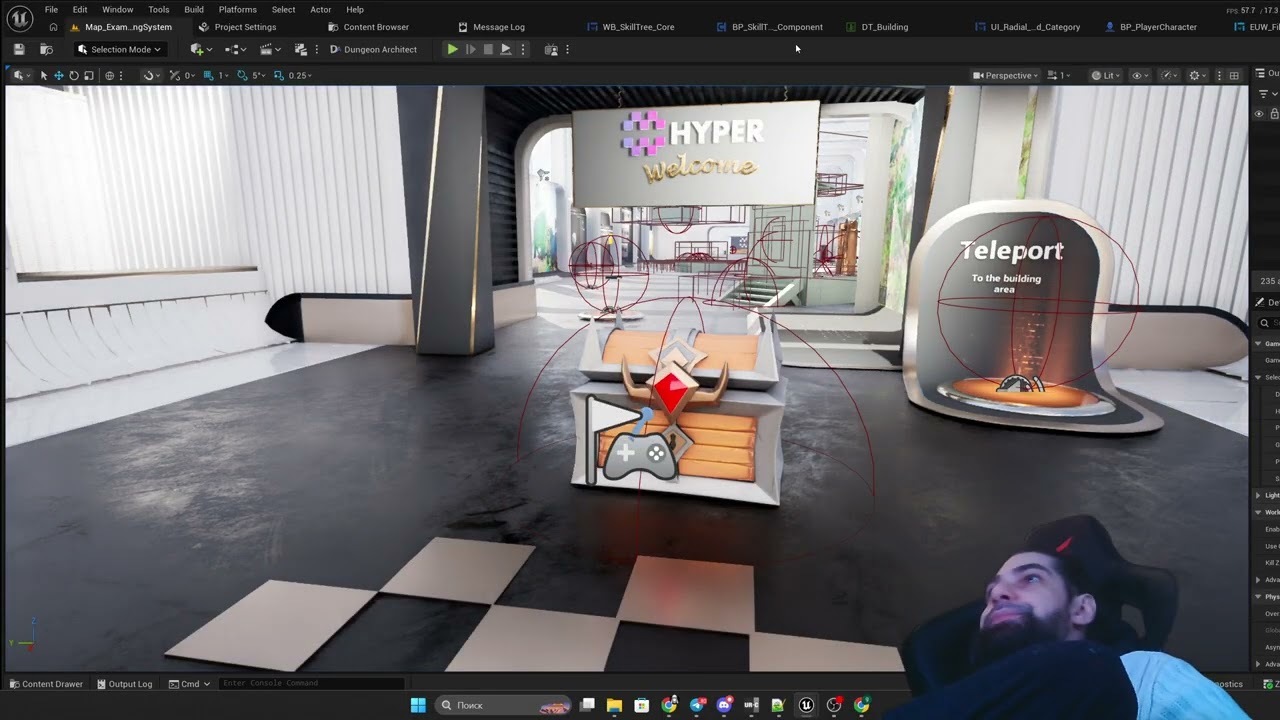
Task: Open Unreal Engine from the taskbar
Action: (x=806, y=705)
